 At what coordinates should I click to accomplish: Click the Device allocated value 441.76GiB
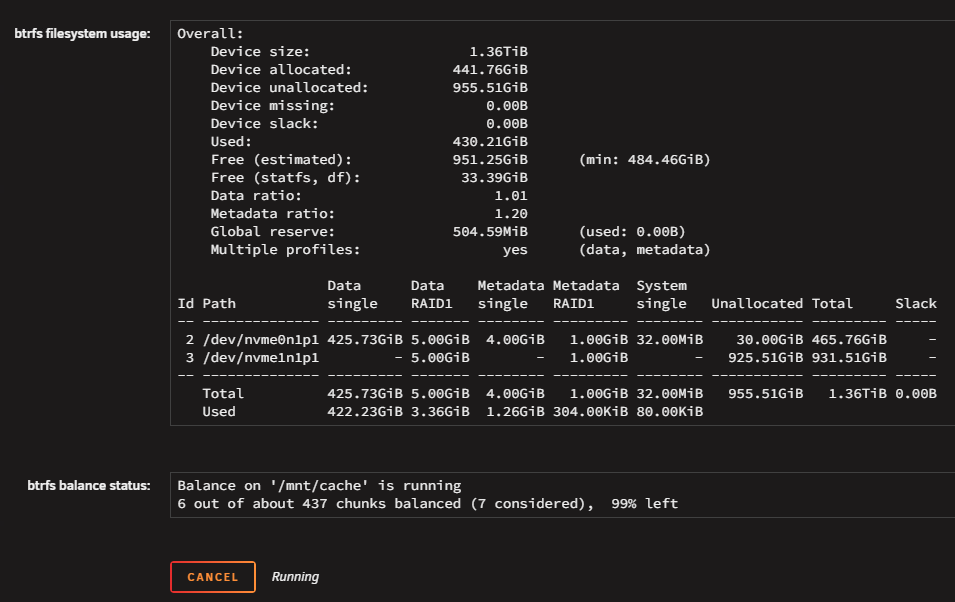point(490,69)
